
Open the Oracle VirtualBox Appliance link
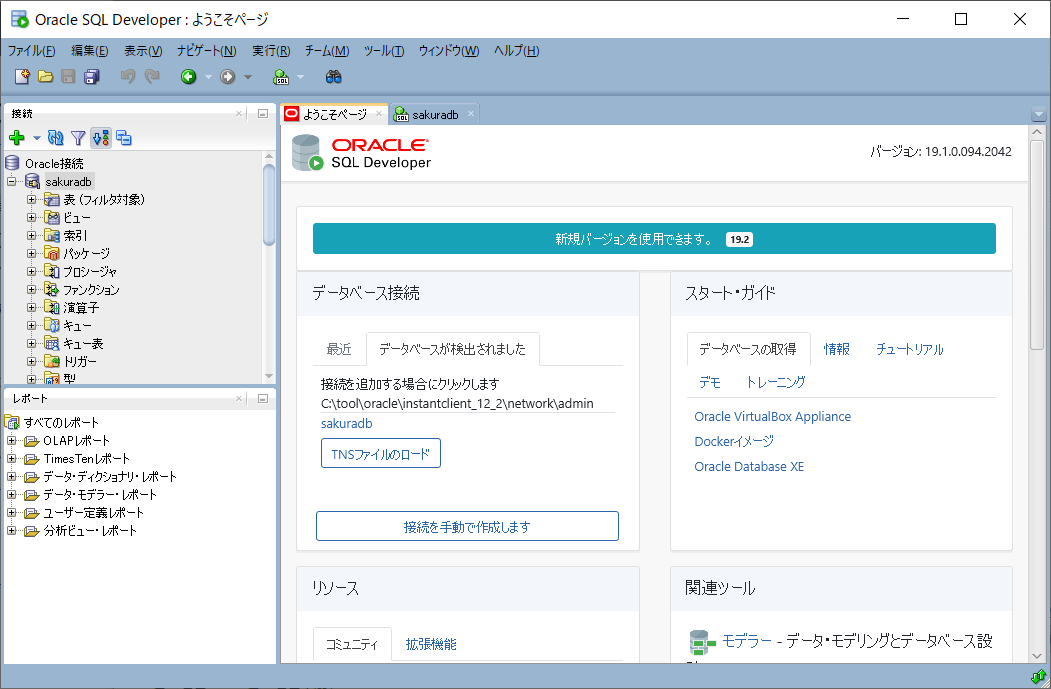[x=772, y=416]
